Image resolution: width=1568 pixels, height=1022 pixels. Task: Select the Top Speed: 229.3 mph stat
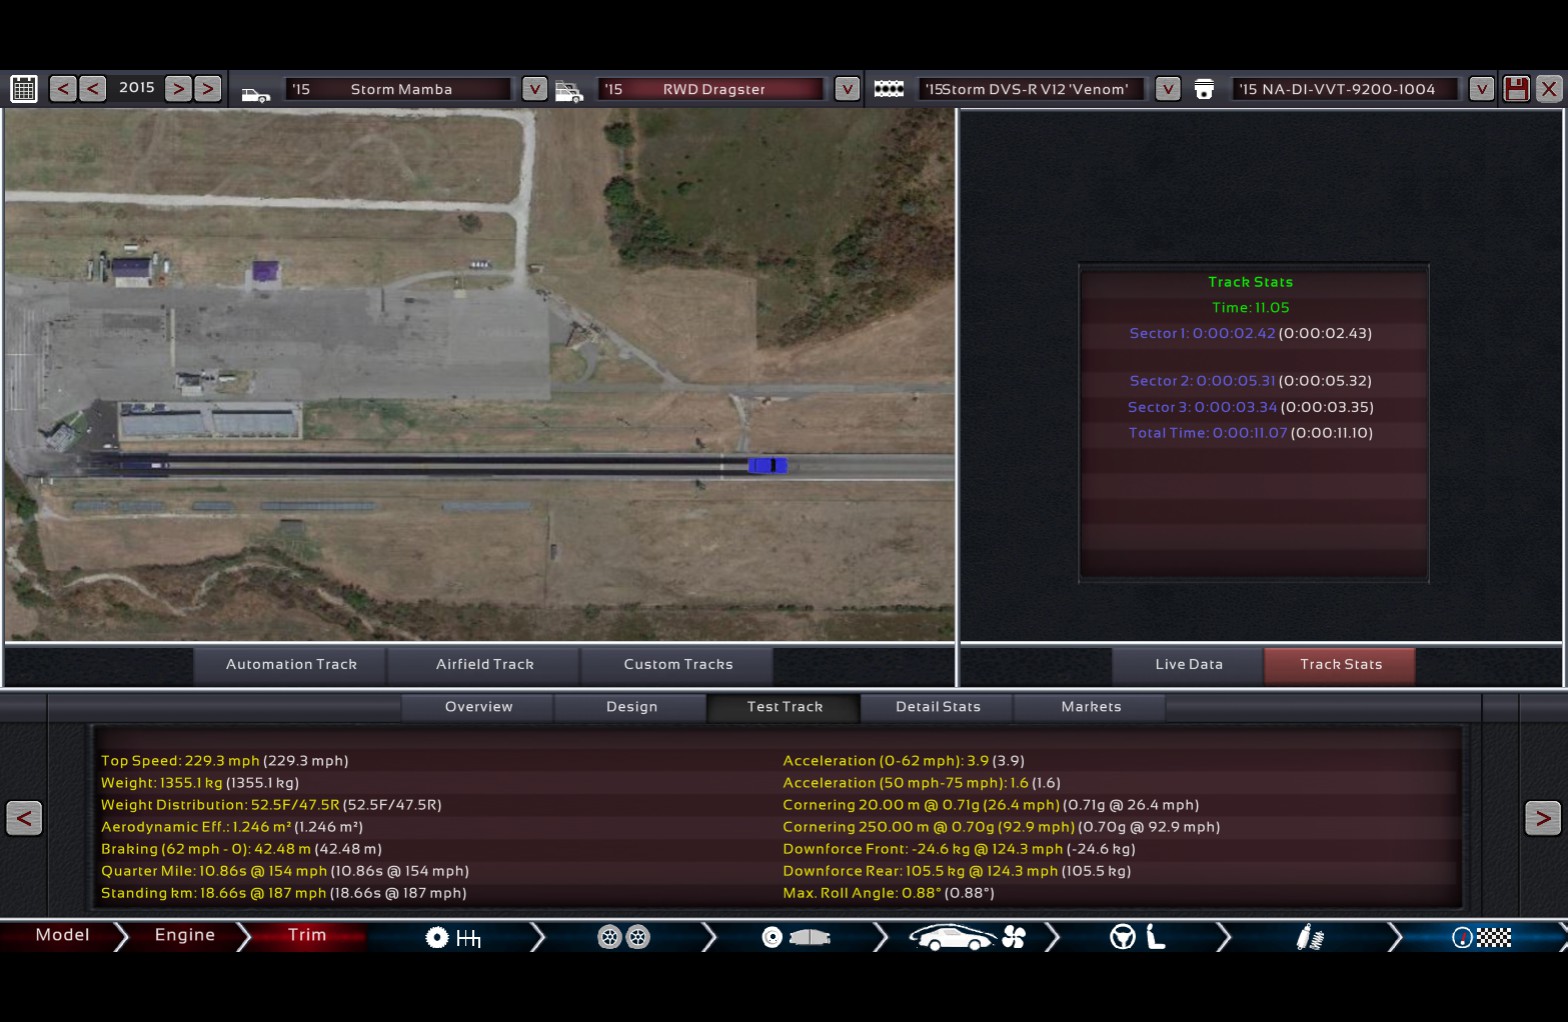click(x=224, y=761)
